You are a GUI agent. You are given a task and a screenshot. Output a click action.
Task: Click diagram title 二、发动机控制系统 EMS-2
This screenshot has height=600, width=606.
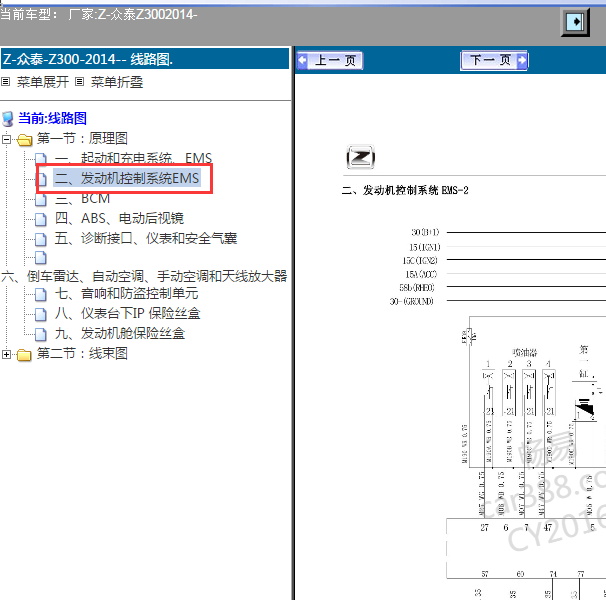click(x=405, y=191)
